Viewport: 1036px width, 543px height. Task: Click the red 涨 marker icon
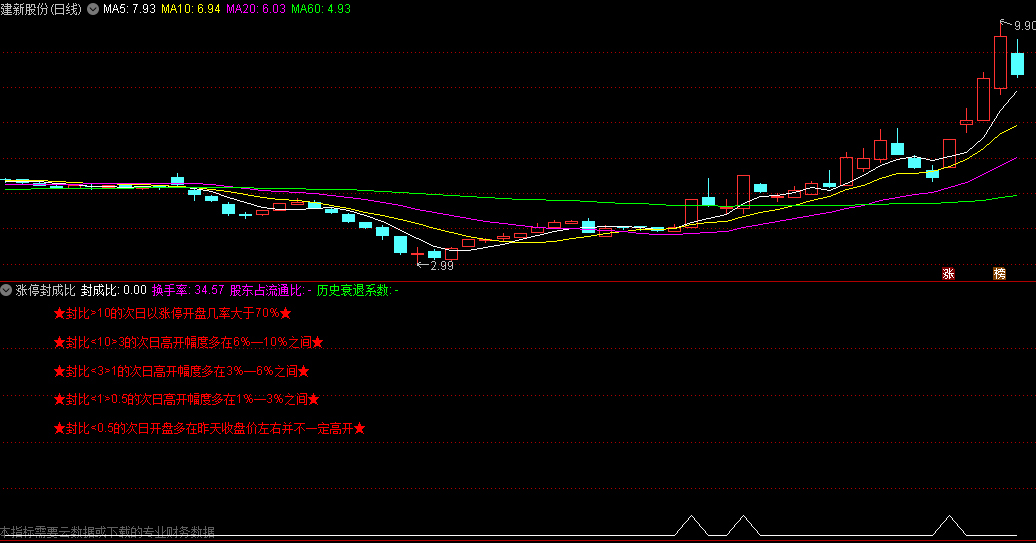(948, 273)
